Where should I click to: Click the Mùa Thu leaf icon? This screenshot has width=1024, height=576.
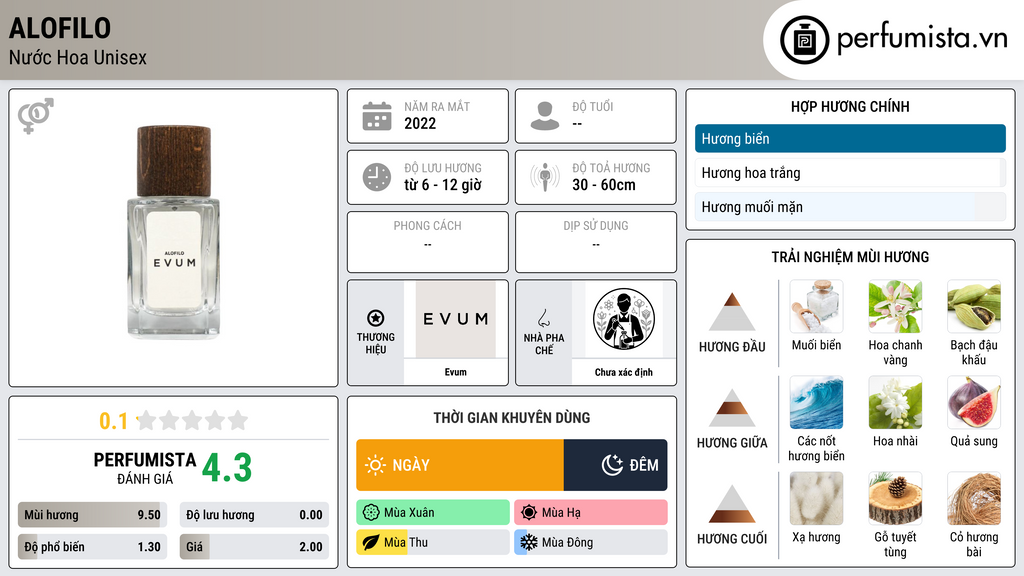(x=371, y=542)
